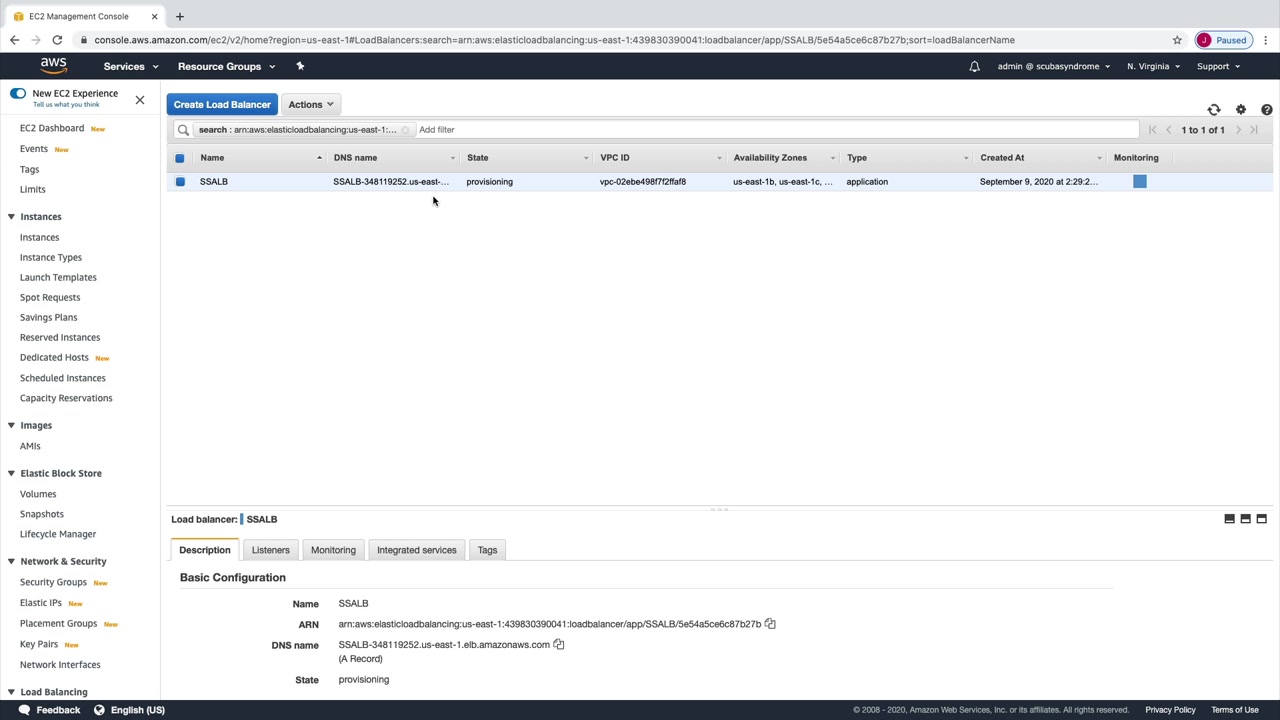
Task: Toggle the select-all header checkbox
Action: click(180, 158)
